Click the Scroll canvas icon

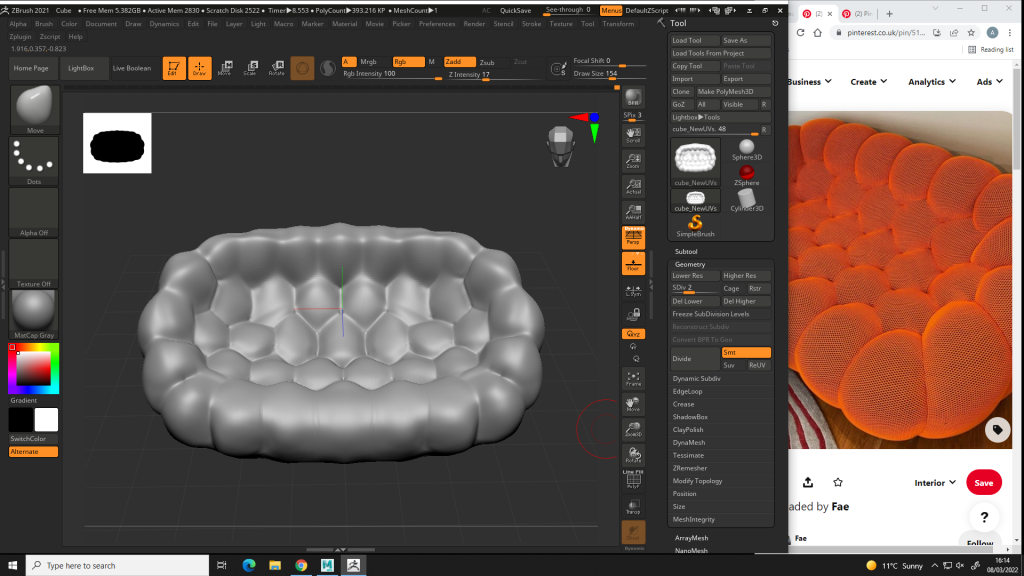coord(633,135)
